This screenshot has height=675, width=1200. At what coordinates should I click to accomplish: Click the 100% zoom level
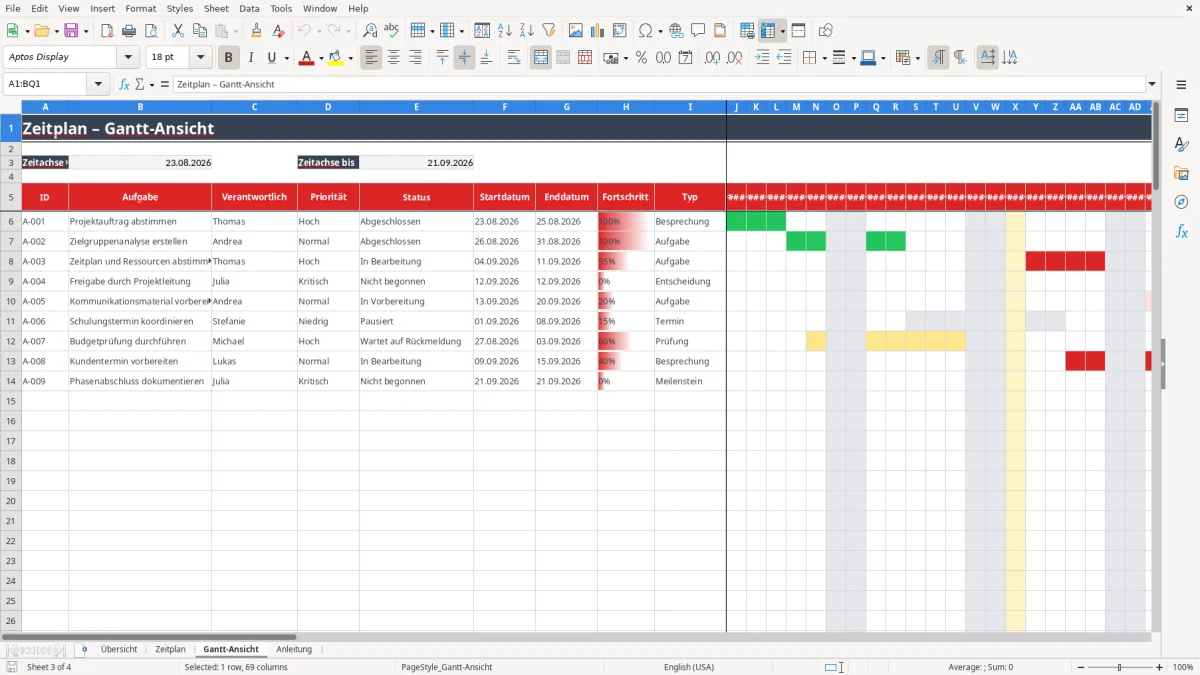coord(1183,667)
